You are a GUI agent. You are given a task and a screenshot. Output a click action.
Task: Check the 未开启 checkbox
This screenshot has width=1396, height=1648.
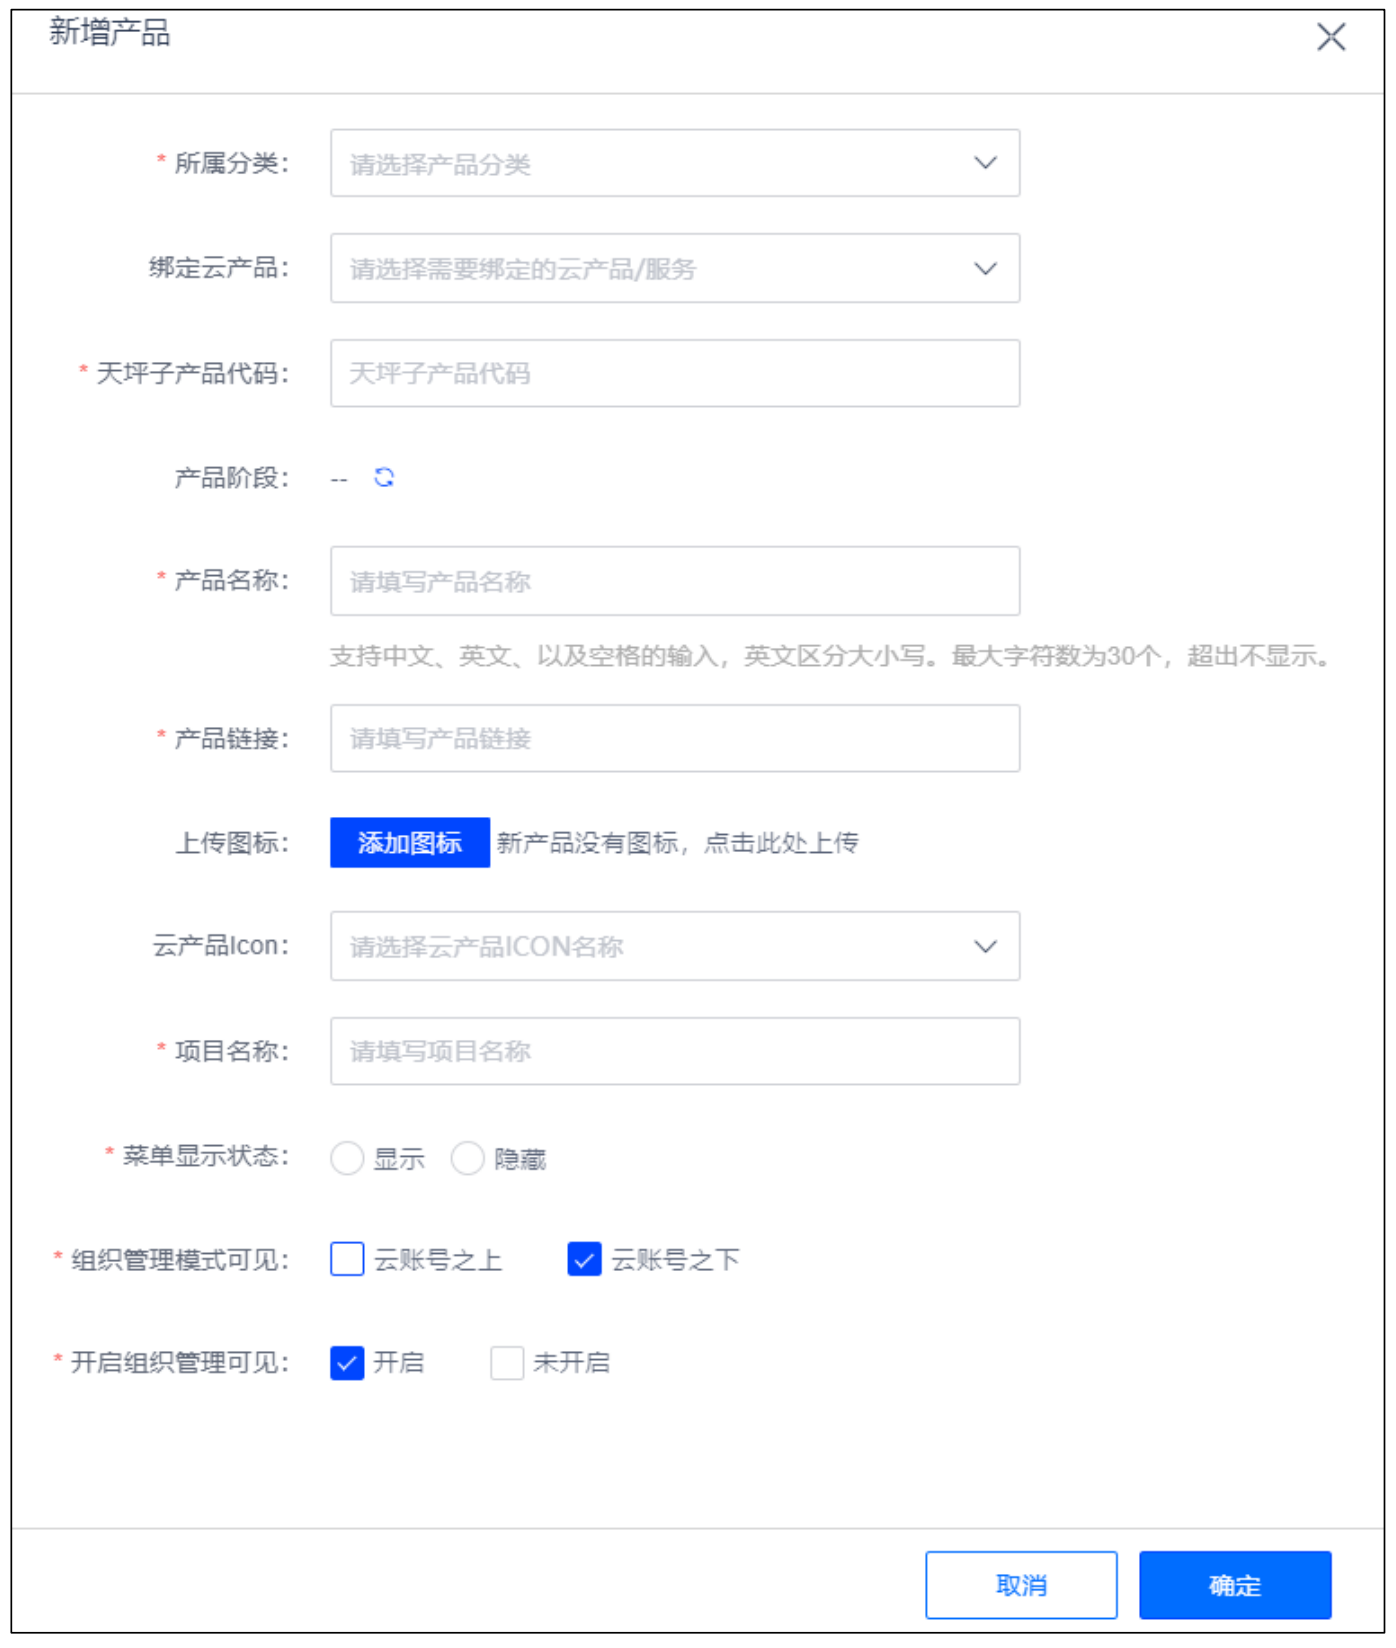pos(507,1363)
